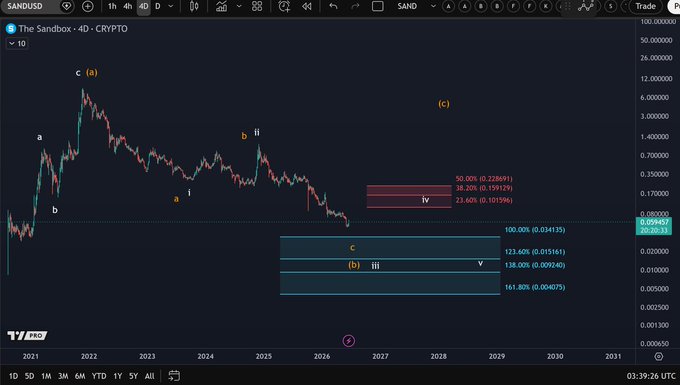
Task: Open the Indicators panel
Action: (222, 6)
